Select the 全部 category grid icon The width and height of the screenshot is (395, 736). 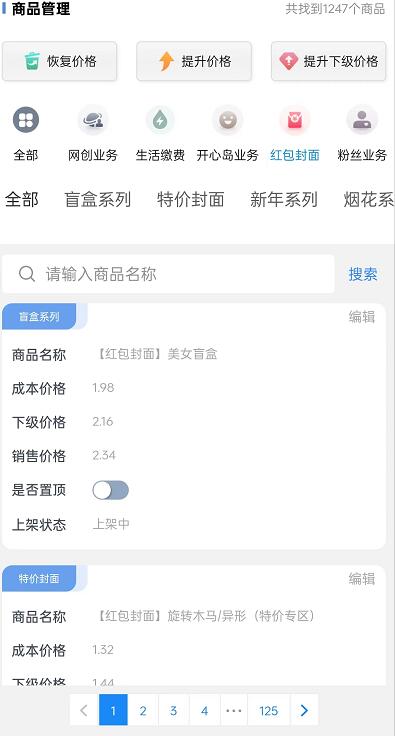click(x=26, y=120)
